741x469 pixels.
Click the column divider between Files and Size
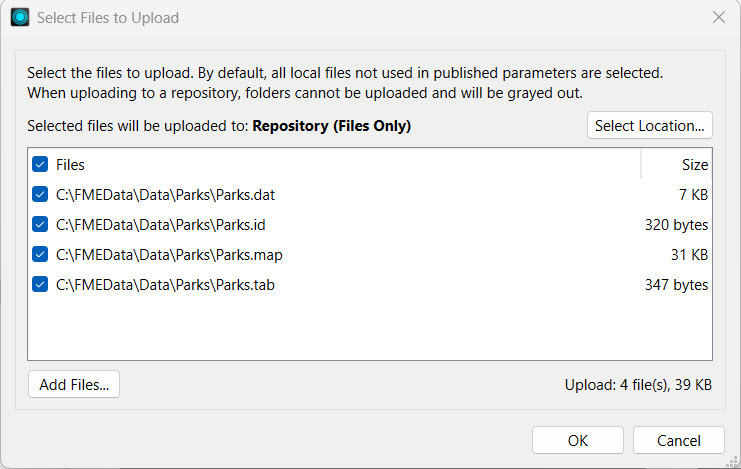pyautogui.click(x=641, y=165)
